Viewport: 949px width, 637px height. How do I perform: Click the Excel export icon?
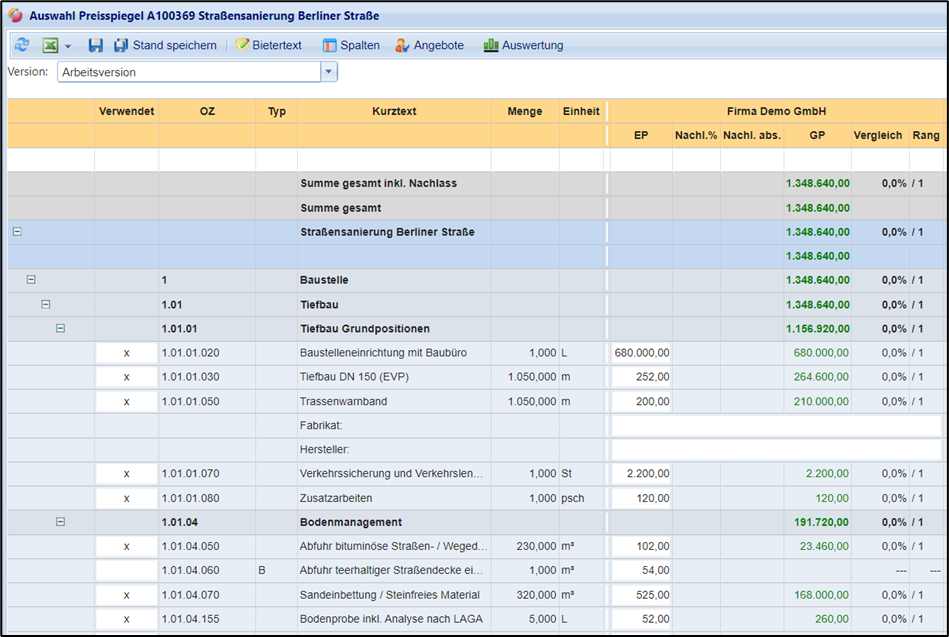click(50, 45)
